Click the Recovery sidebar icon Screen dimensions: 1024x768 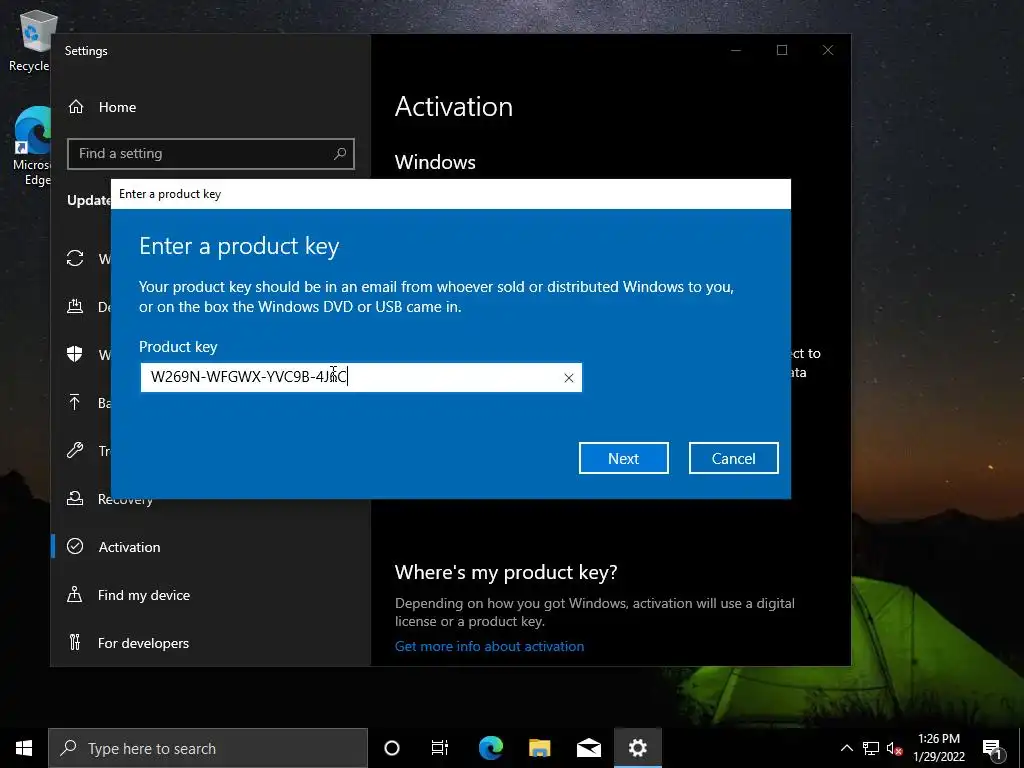click(x=75, y=498)
